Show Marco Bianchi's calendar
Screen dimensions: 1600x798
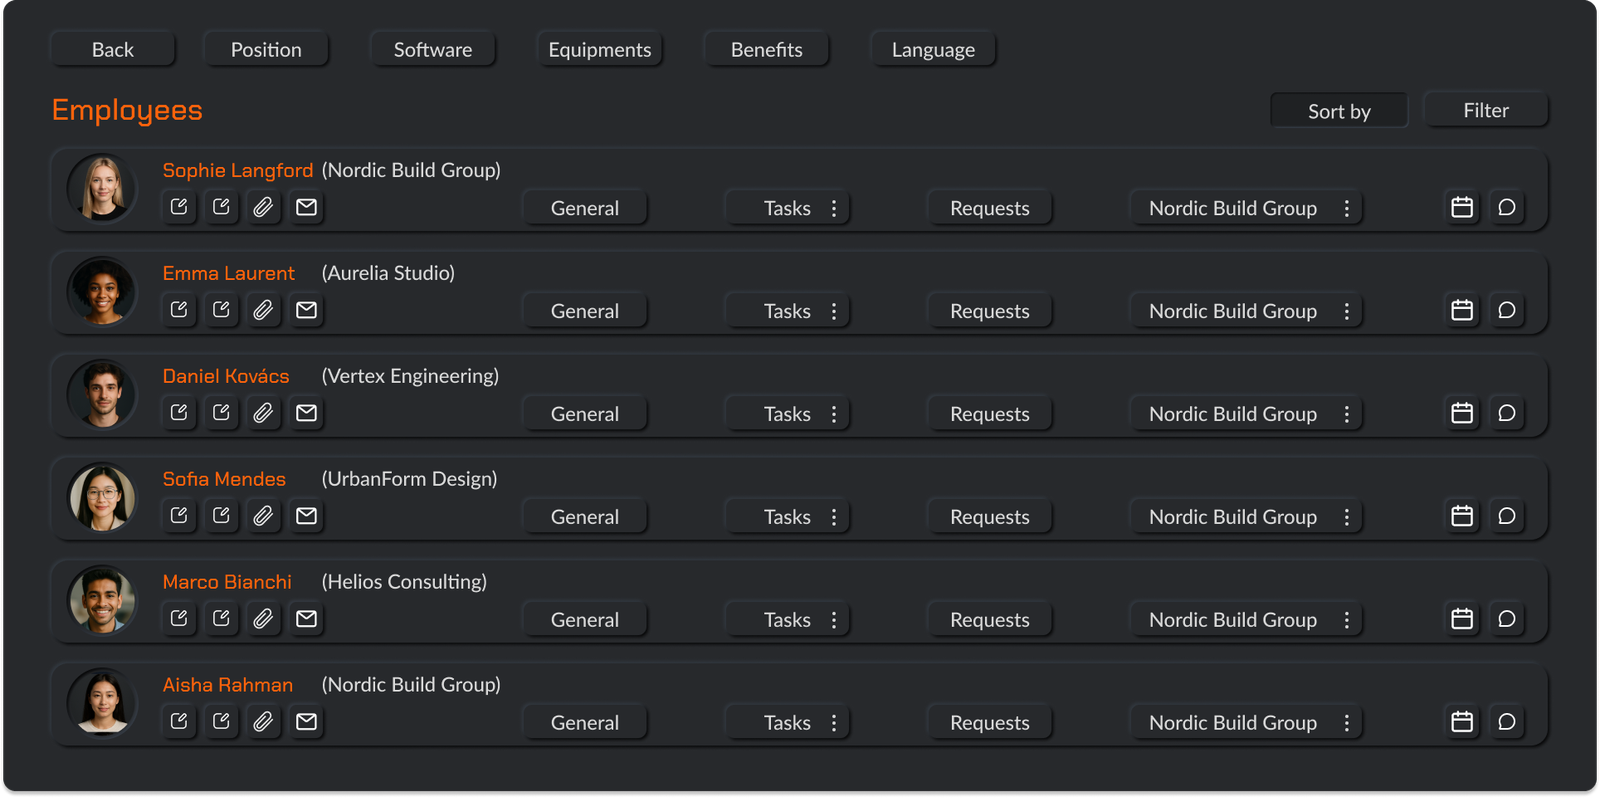click(x=1462, y=619)
